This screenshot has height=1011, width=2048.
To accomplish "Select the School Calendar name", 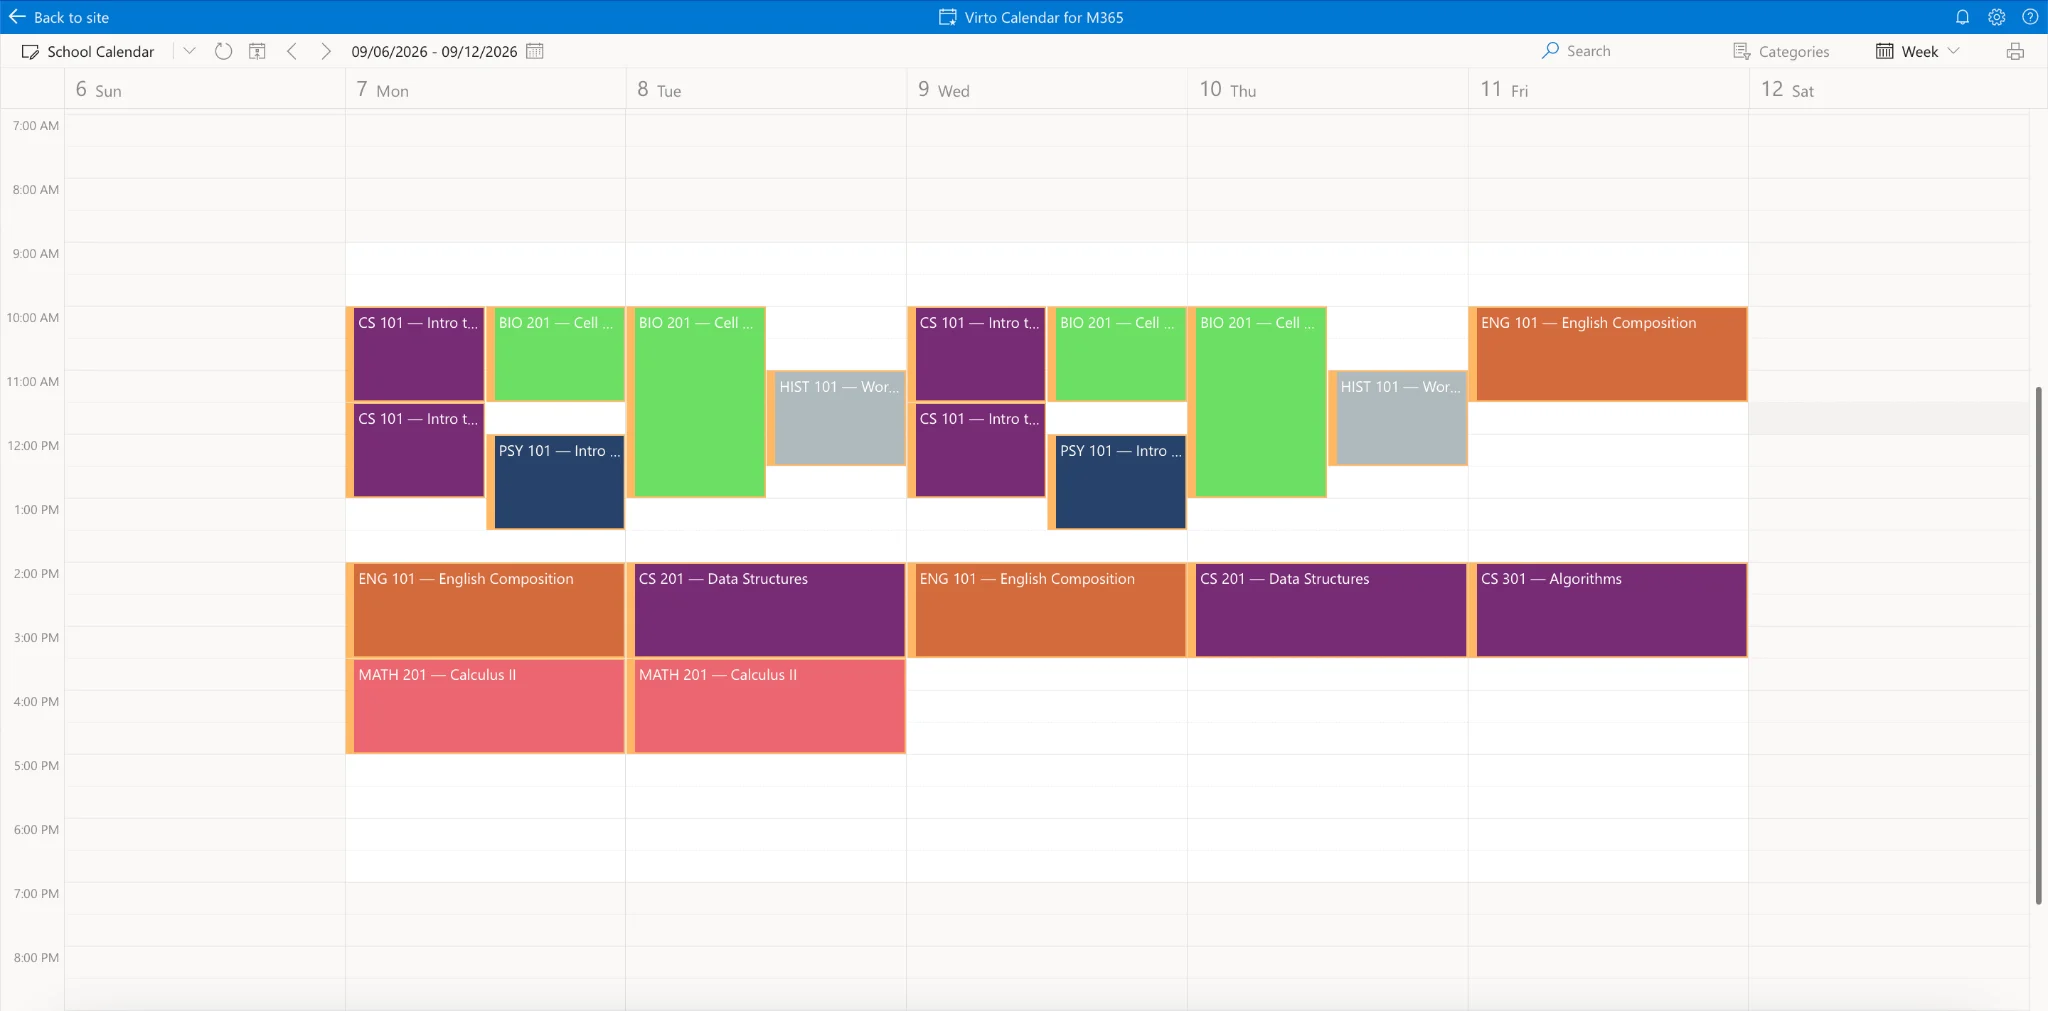I will click(101, 51).
